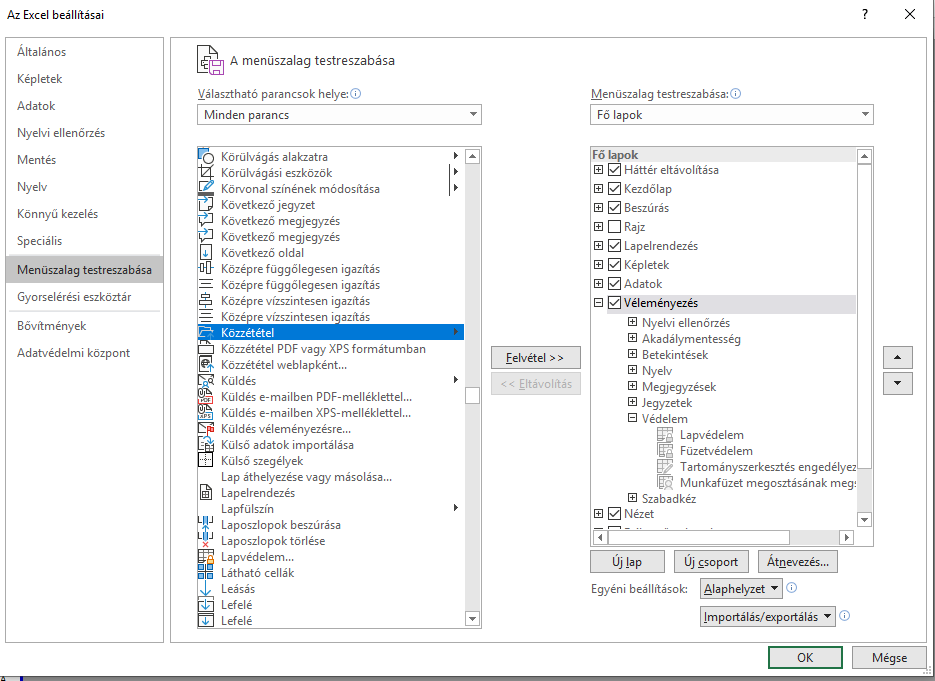935x681 pixels.
Task: Click the Átnevezés... button
Action: (798, 562)
